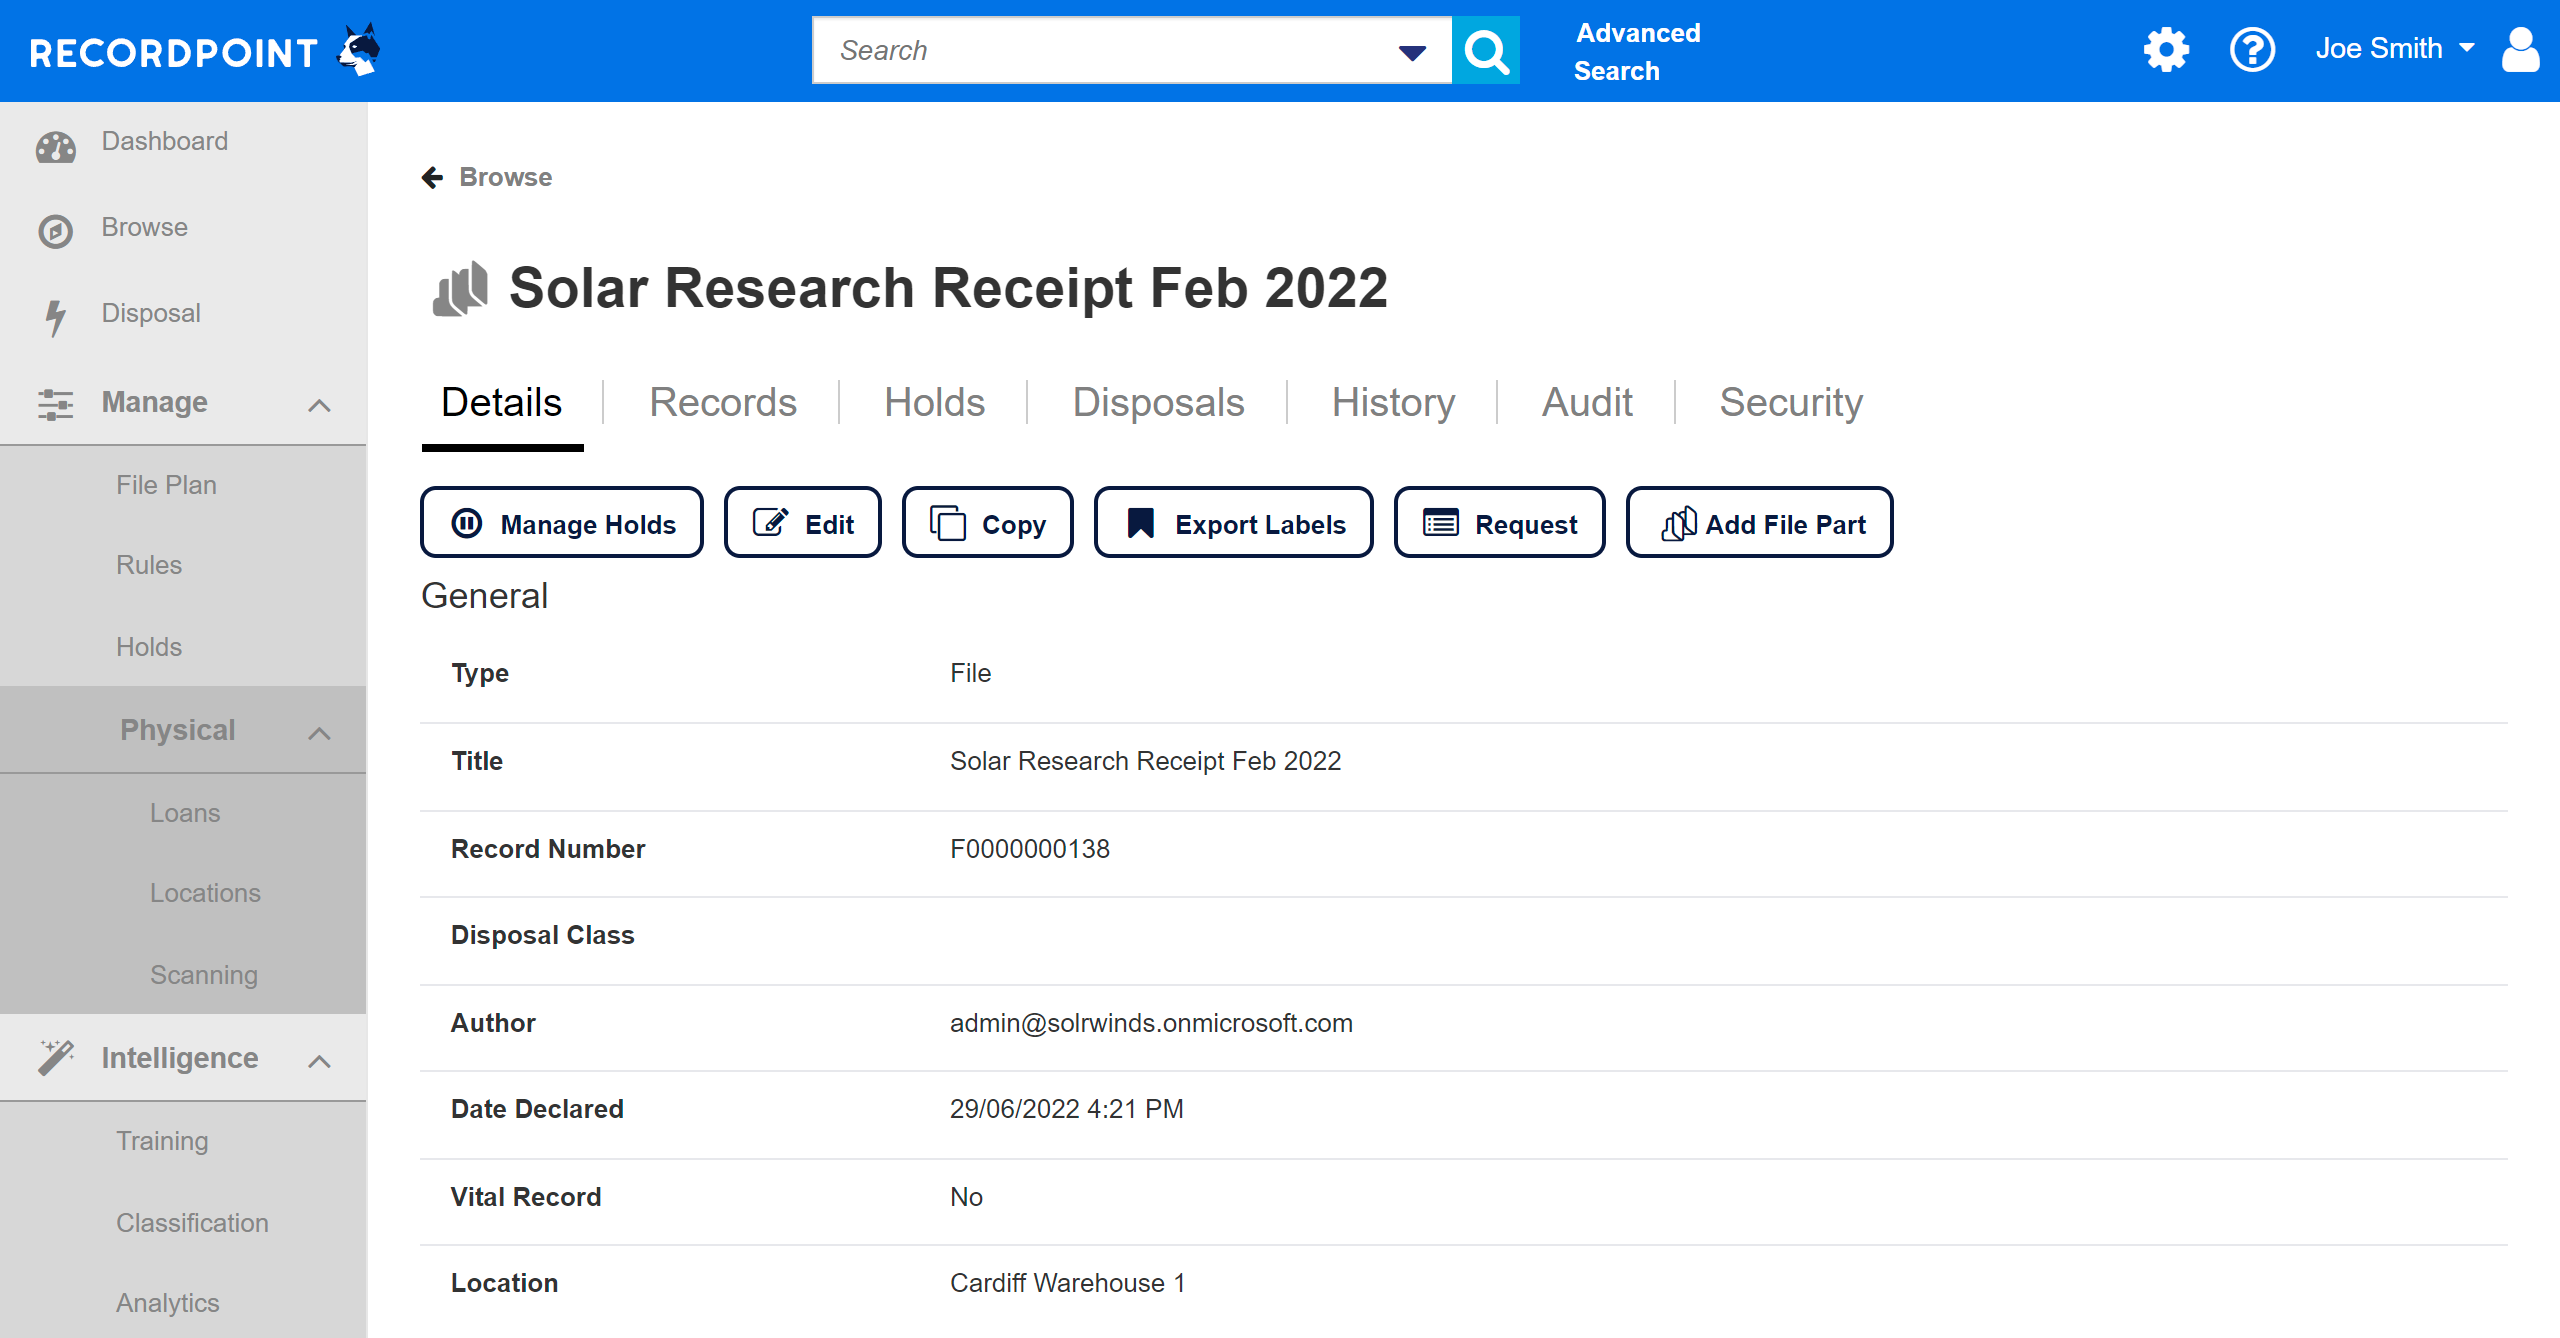This screenshot has height=1338, width=2560.
Task: Select the Details tab
Action: click(x=502, y=402)
